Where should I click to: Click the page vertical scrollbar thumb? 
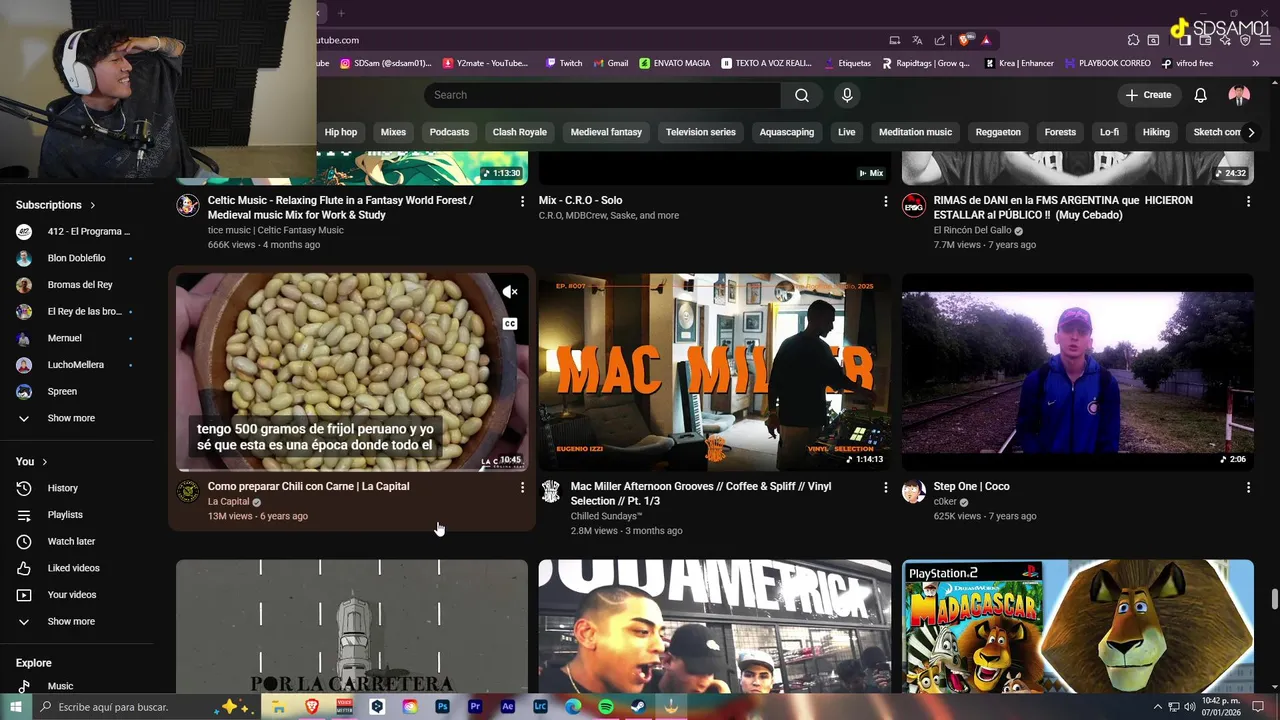pyautogui.click(x=1274, y=600)
